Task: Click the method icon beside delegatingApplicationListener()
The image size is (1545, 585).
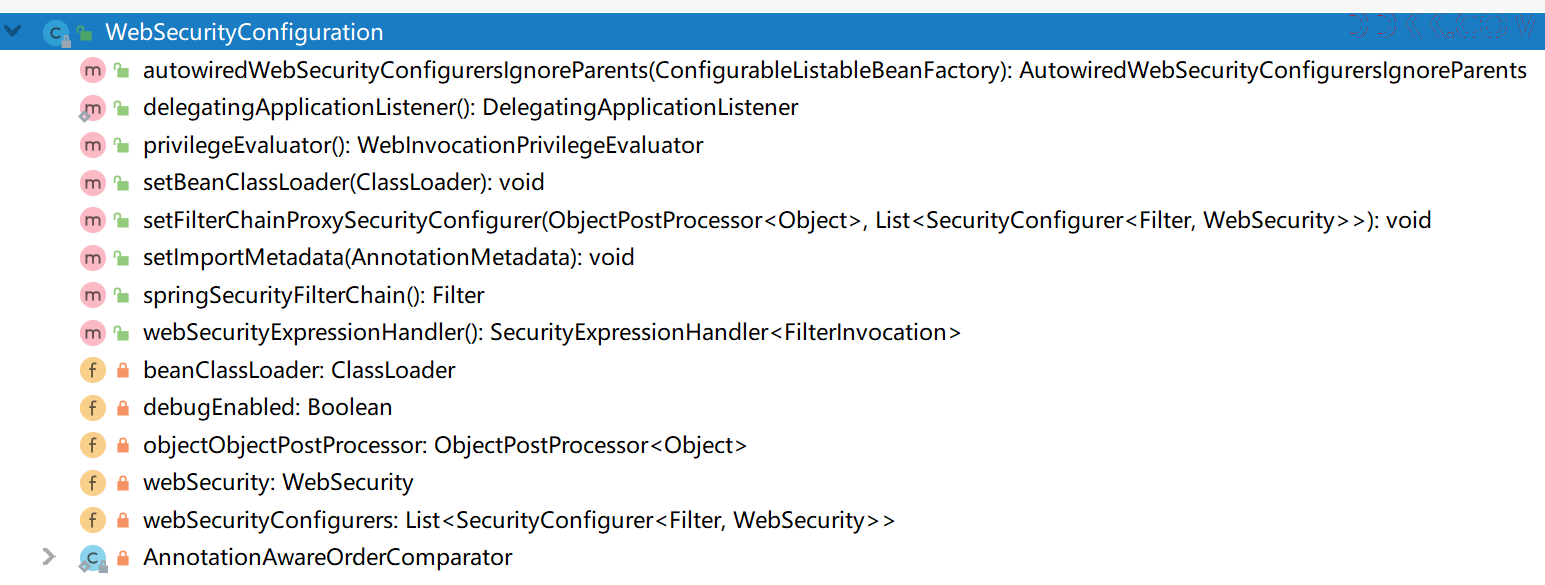Action: point(93,108)
